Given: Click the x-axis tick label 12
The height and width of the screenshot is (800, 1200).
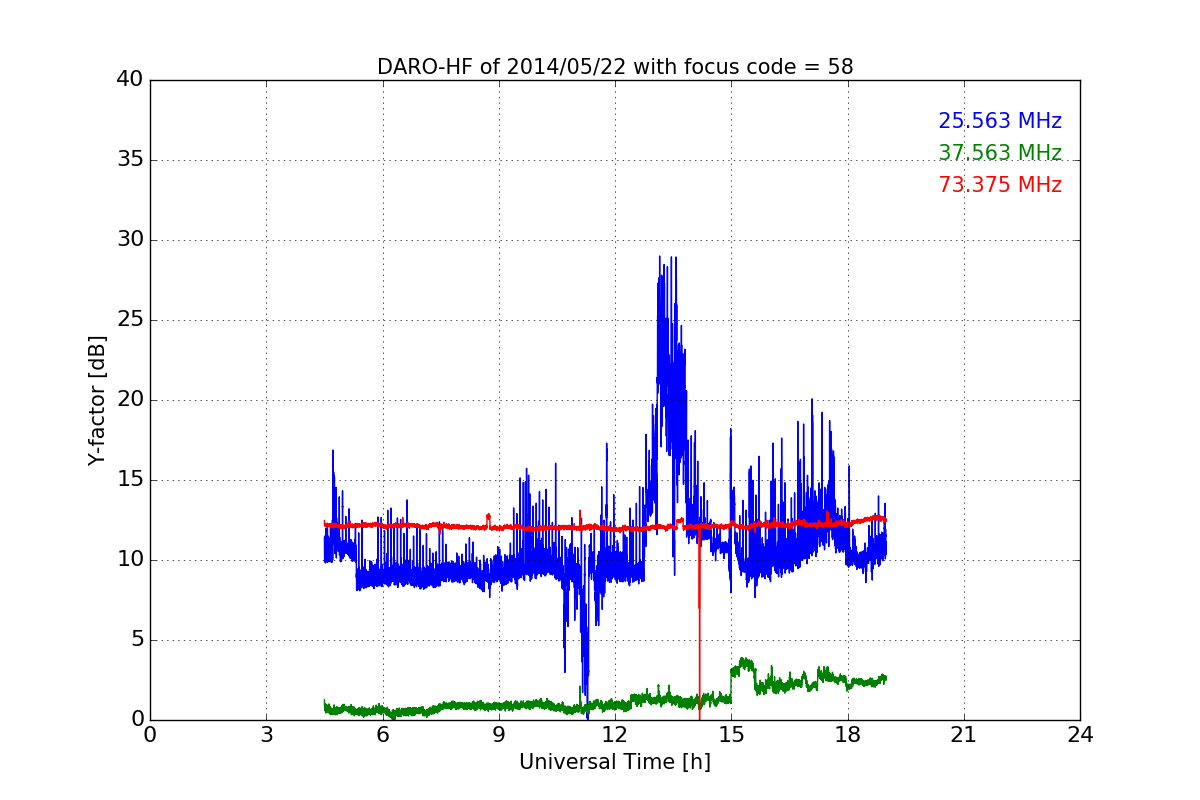Looking at the screenshot, I should (615, 735).
